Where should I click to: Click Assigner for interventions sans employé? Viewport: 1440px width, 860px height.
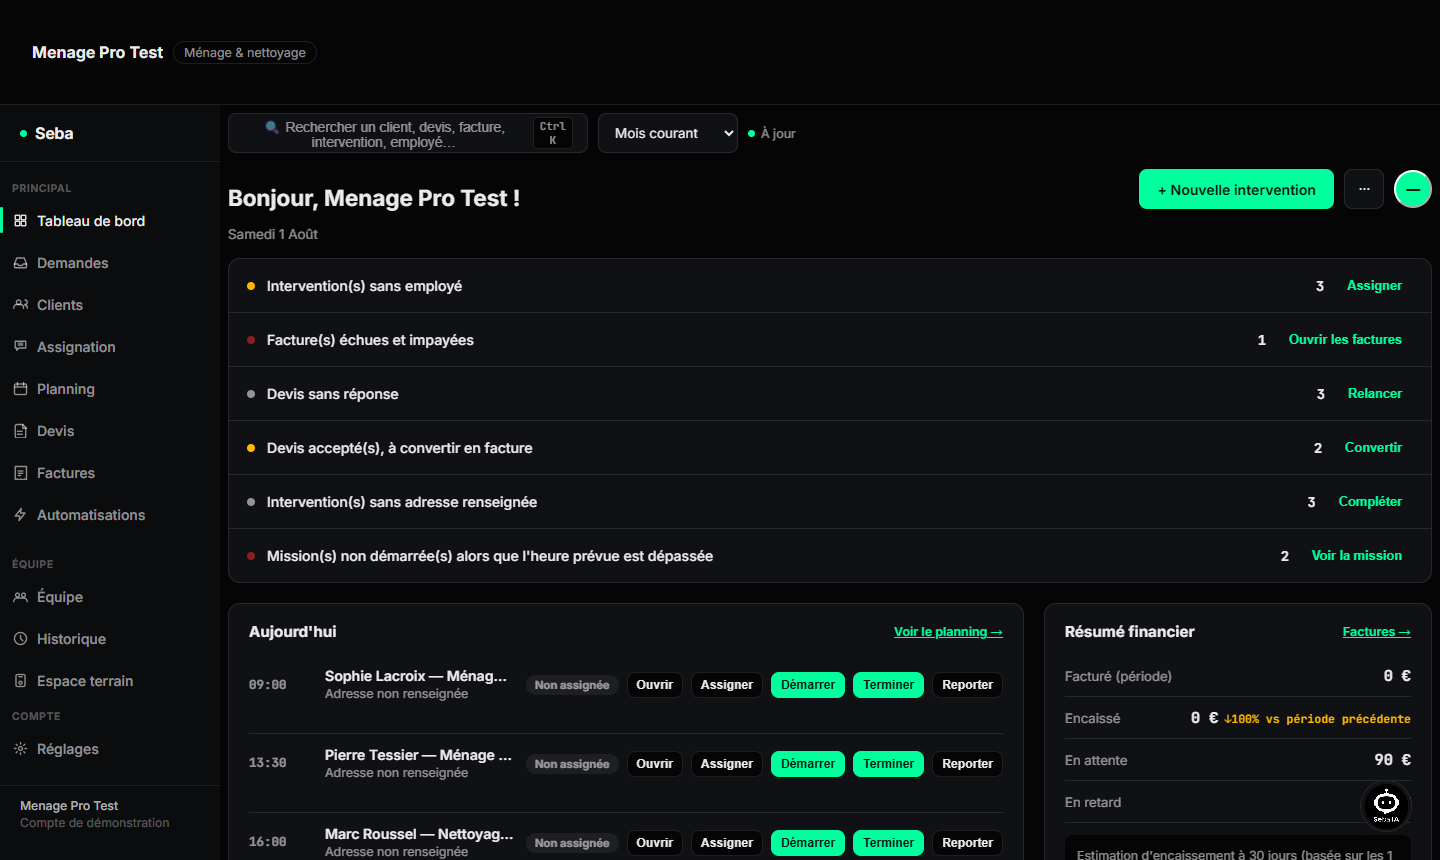(x=1374, y=286)
